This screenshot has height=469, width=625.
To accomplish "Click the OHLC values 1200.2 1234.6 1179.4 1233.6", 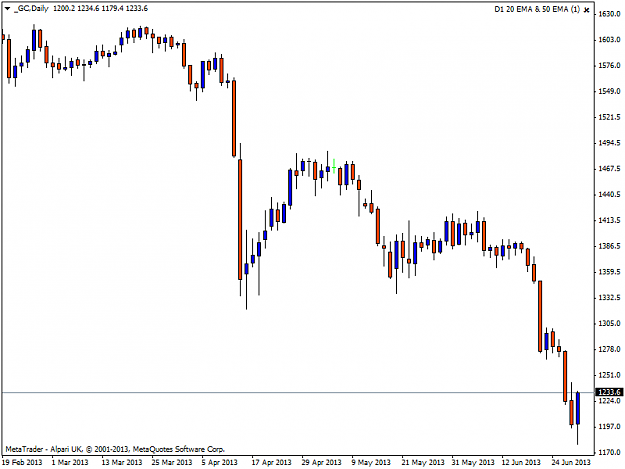I will coord(100,8).
